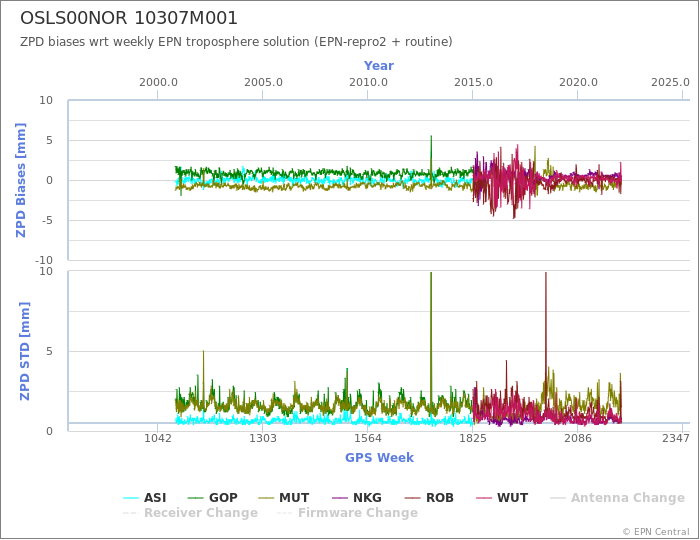Click the Year axis title
700x540 pixels.
[x=379, y=66]
